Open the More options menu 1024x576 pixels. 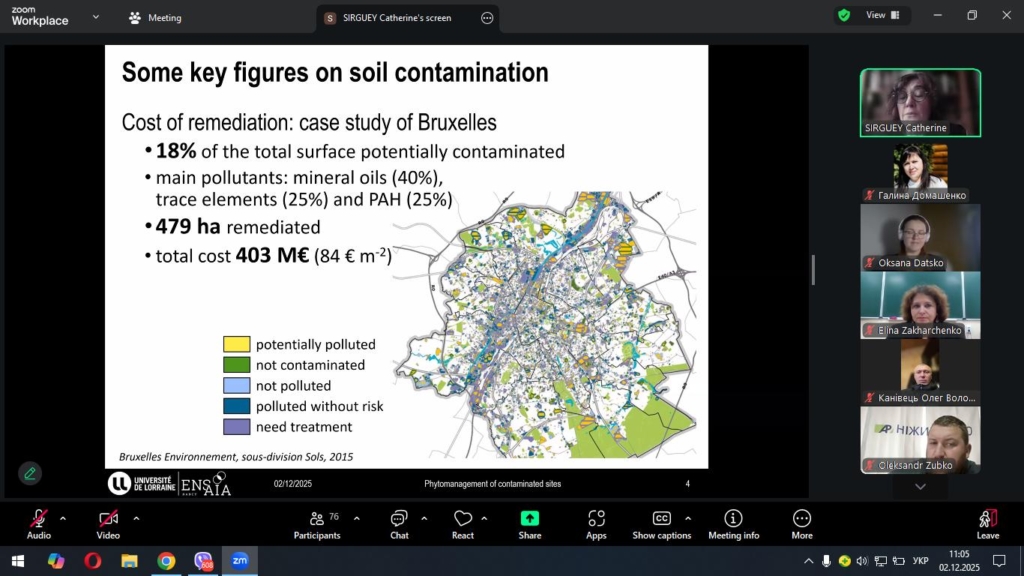coord(802,523)
